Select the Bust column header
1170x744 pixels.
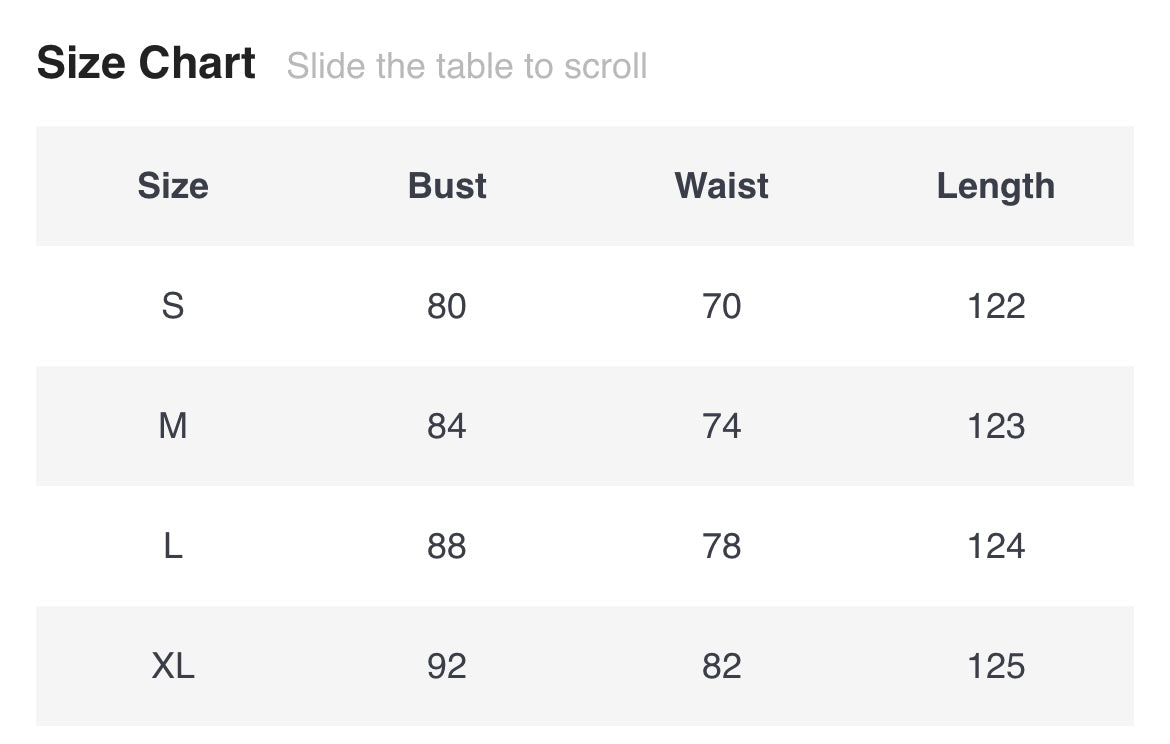click(x=447, y=186)
